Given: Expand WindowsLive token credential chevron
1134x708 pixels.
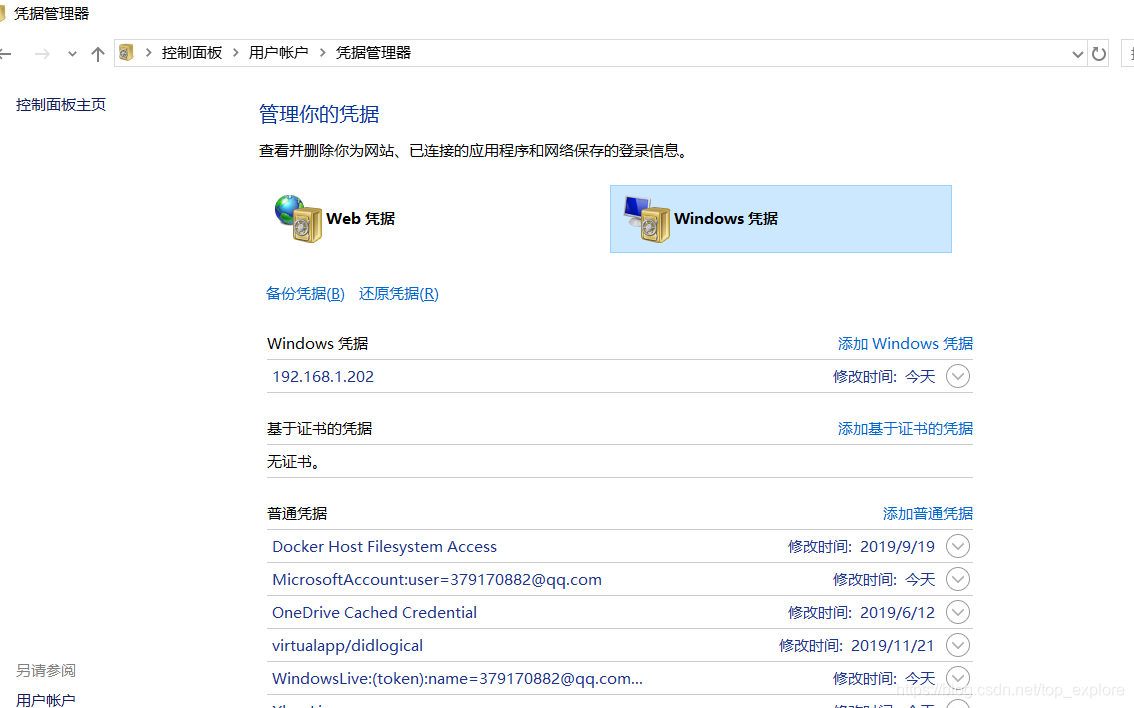Looking at the screenshot, I should coord(958,678).
